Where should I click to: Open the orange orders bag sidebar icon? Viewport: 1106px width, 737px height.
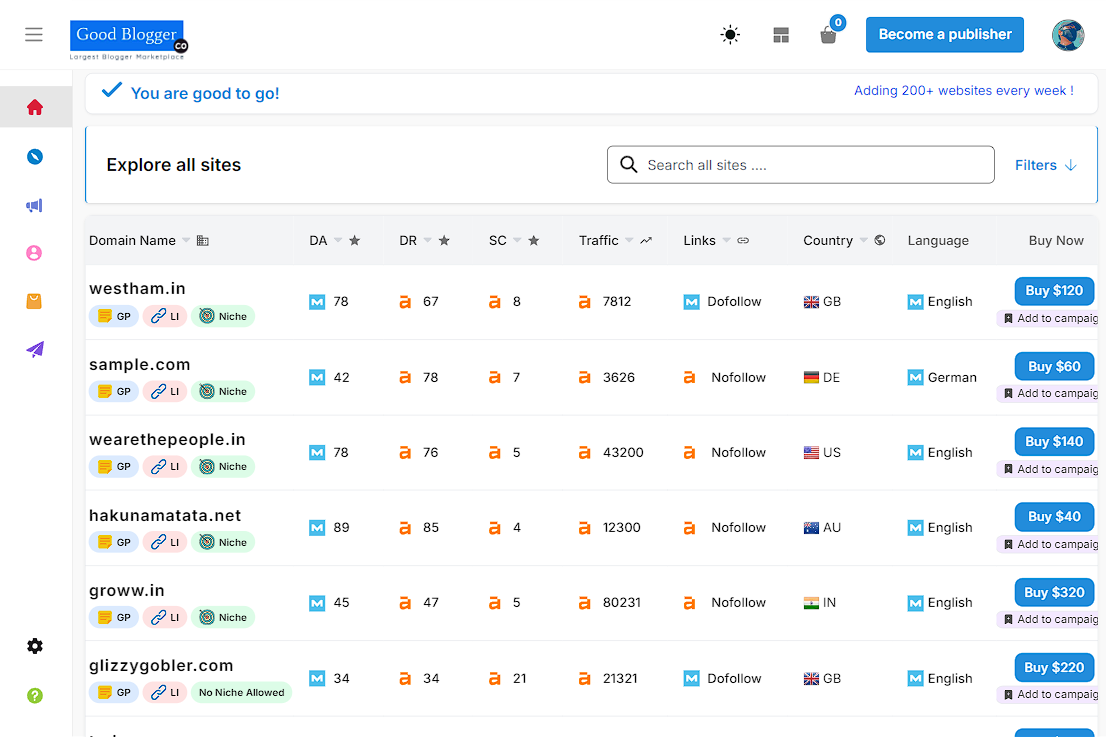(34, 301)
